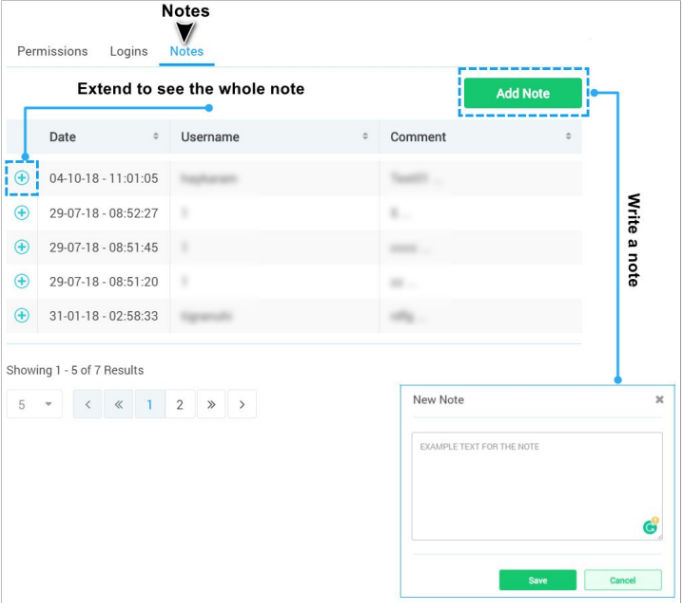Image resolution: width=682 pixels, height=603 pixels.
Task: Expand the note dated 31-01-18 02:58:33
Action: [21, 315]
